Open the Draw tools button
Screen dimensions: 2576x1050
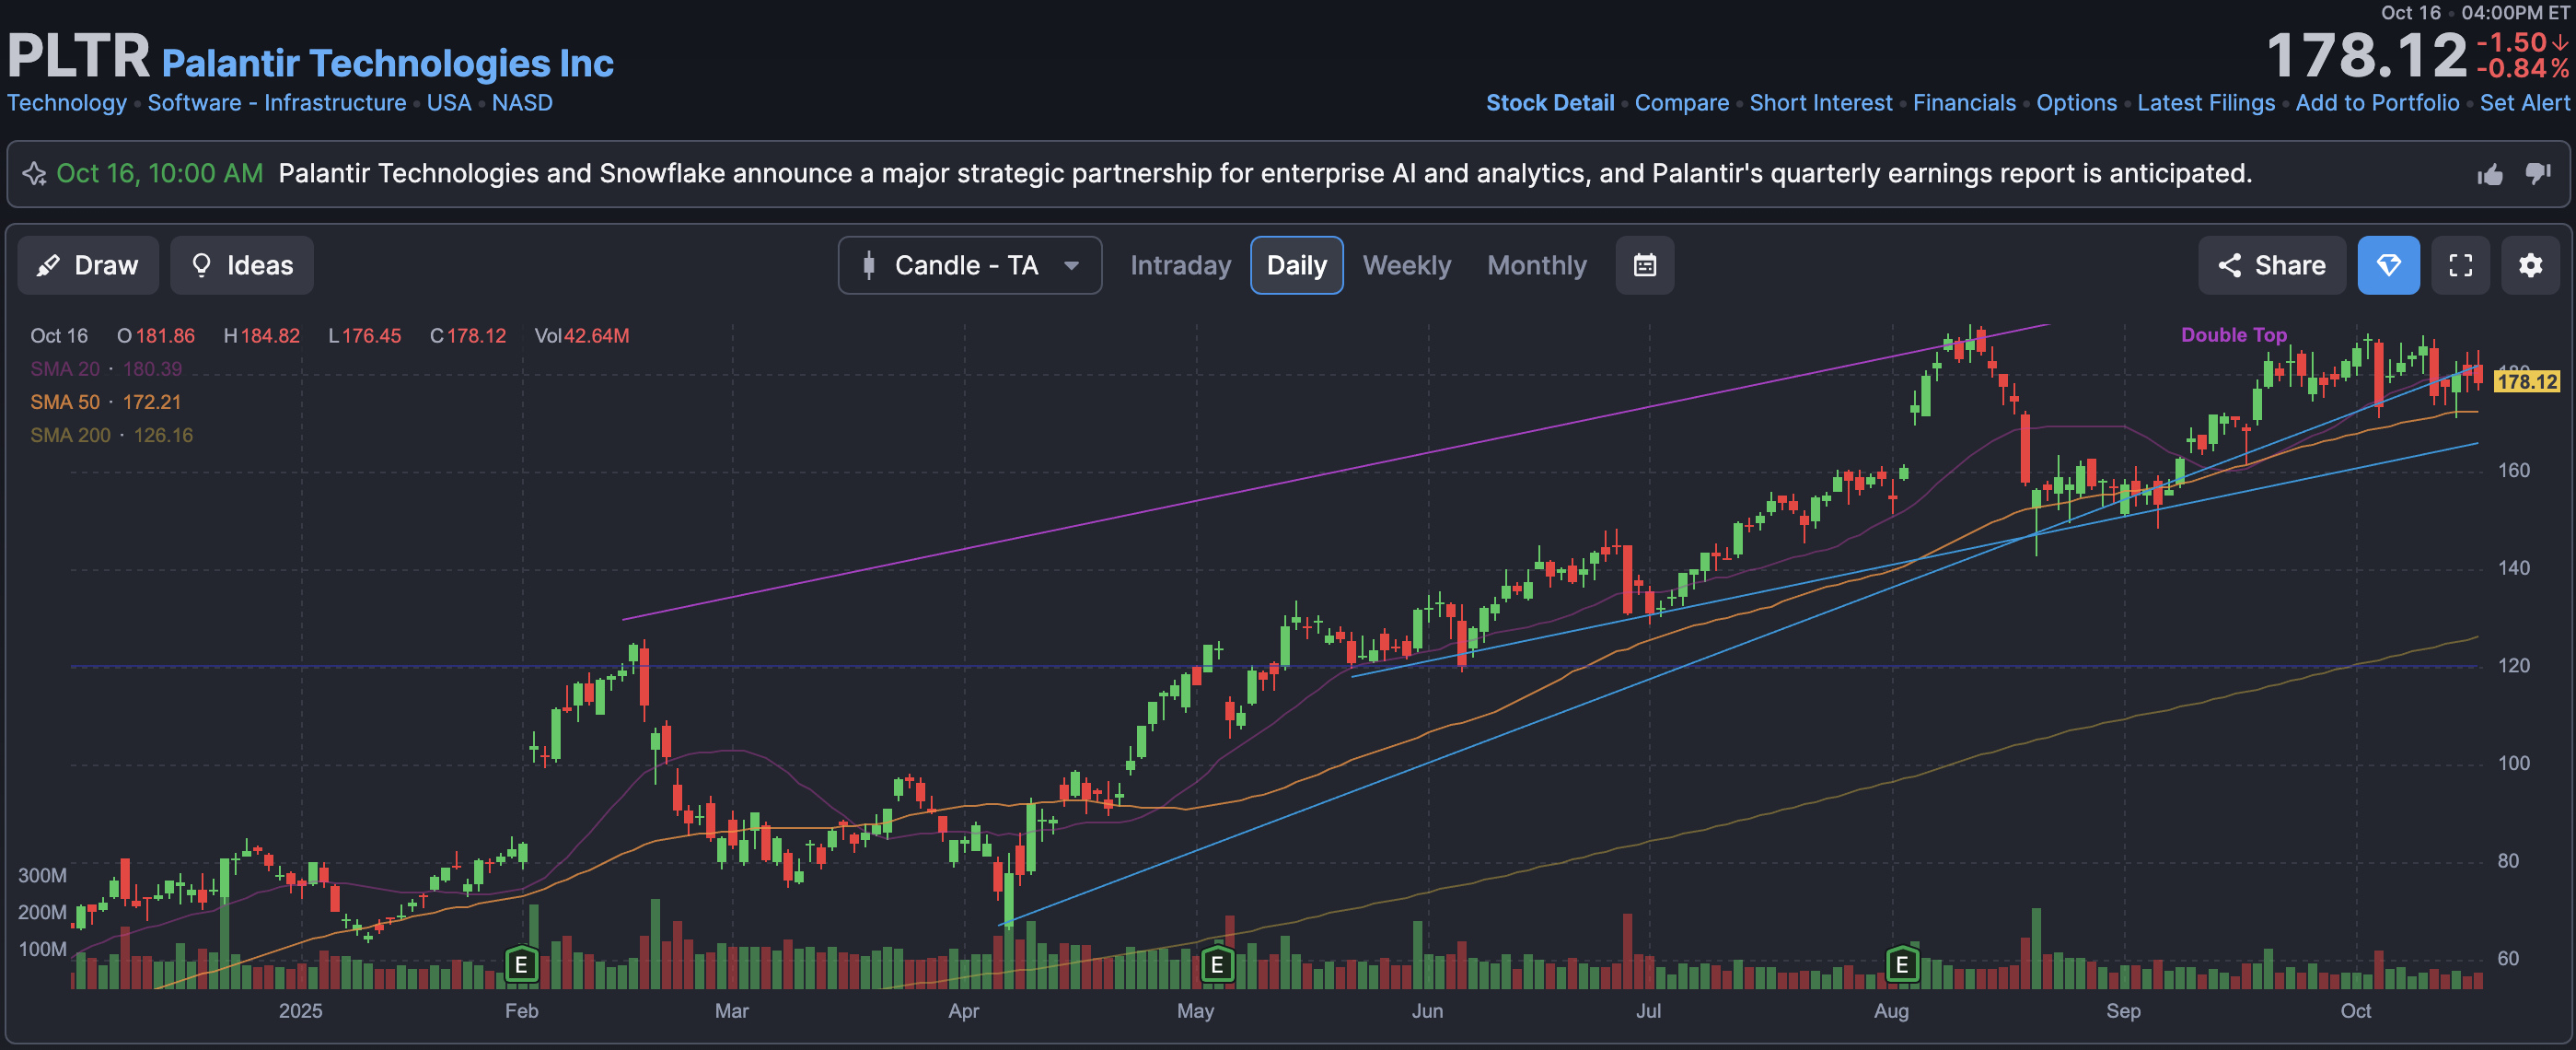pyautogui.click(x=88, y=265)
